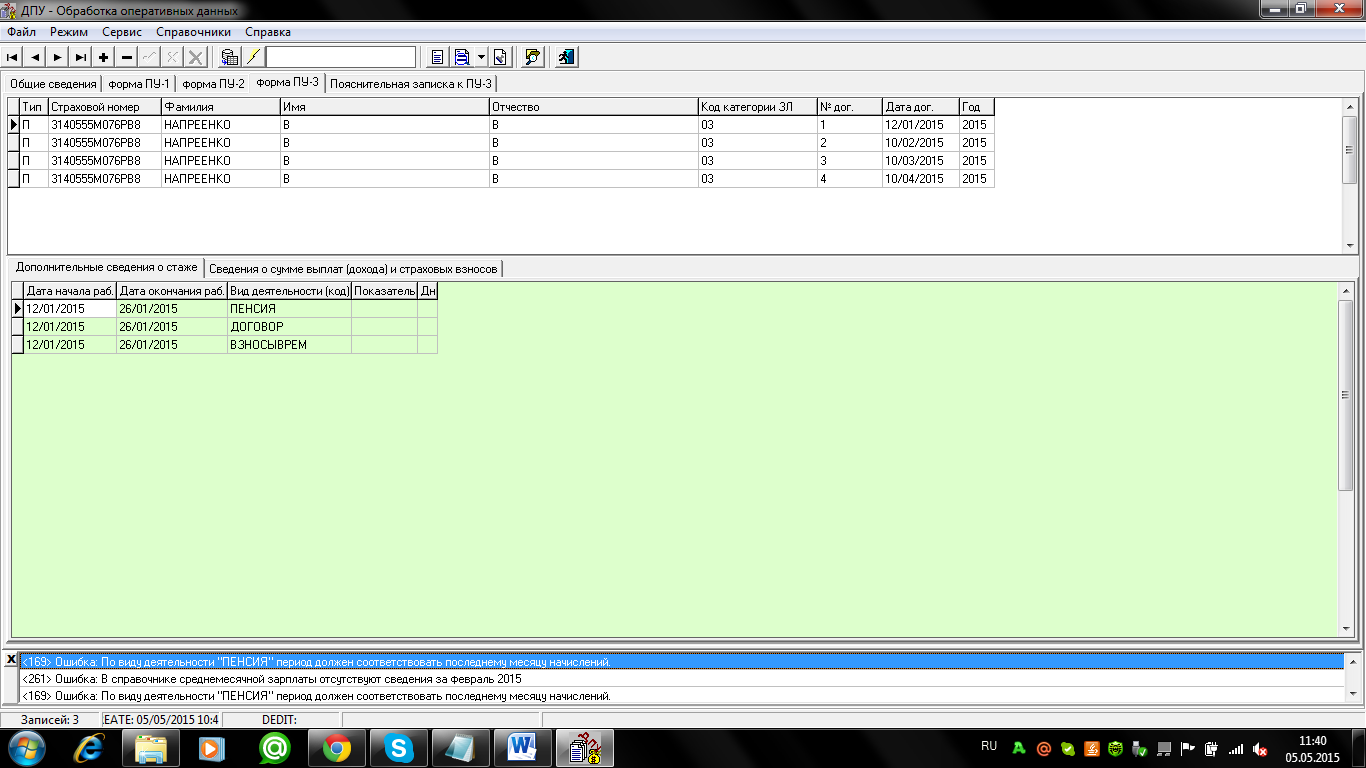Jump to the last record in the navigator
Viewport: 1366px width, 768px height.
click(x=81, y=57)
